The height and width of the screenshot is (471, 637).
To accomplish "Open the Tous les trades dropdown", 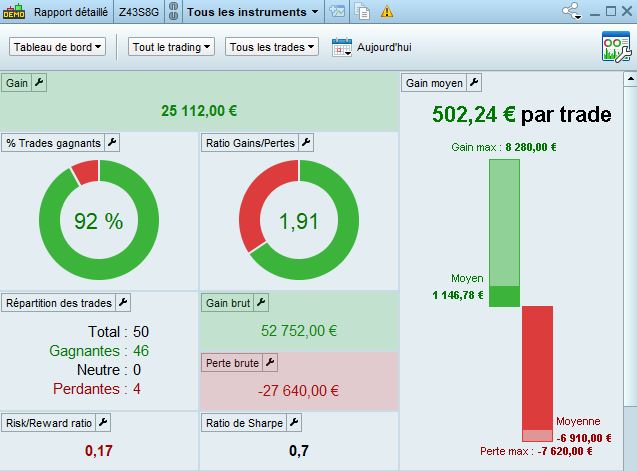I will point(272,47).
